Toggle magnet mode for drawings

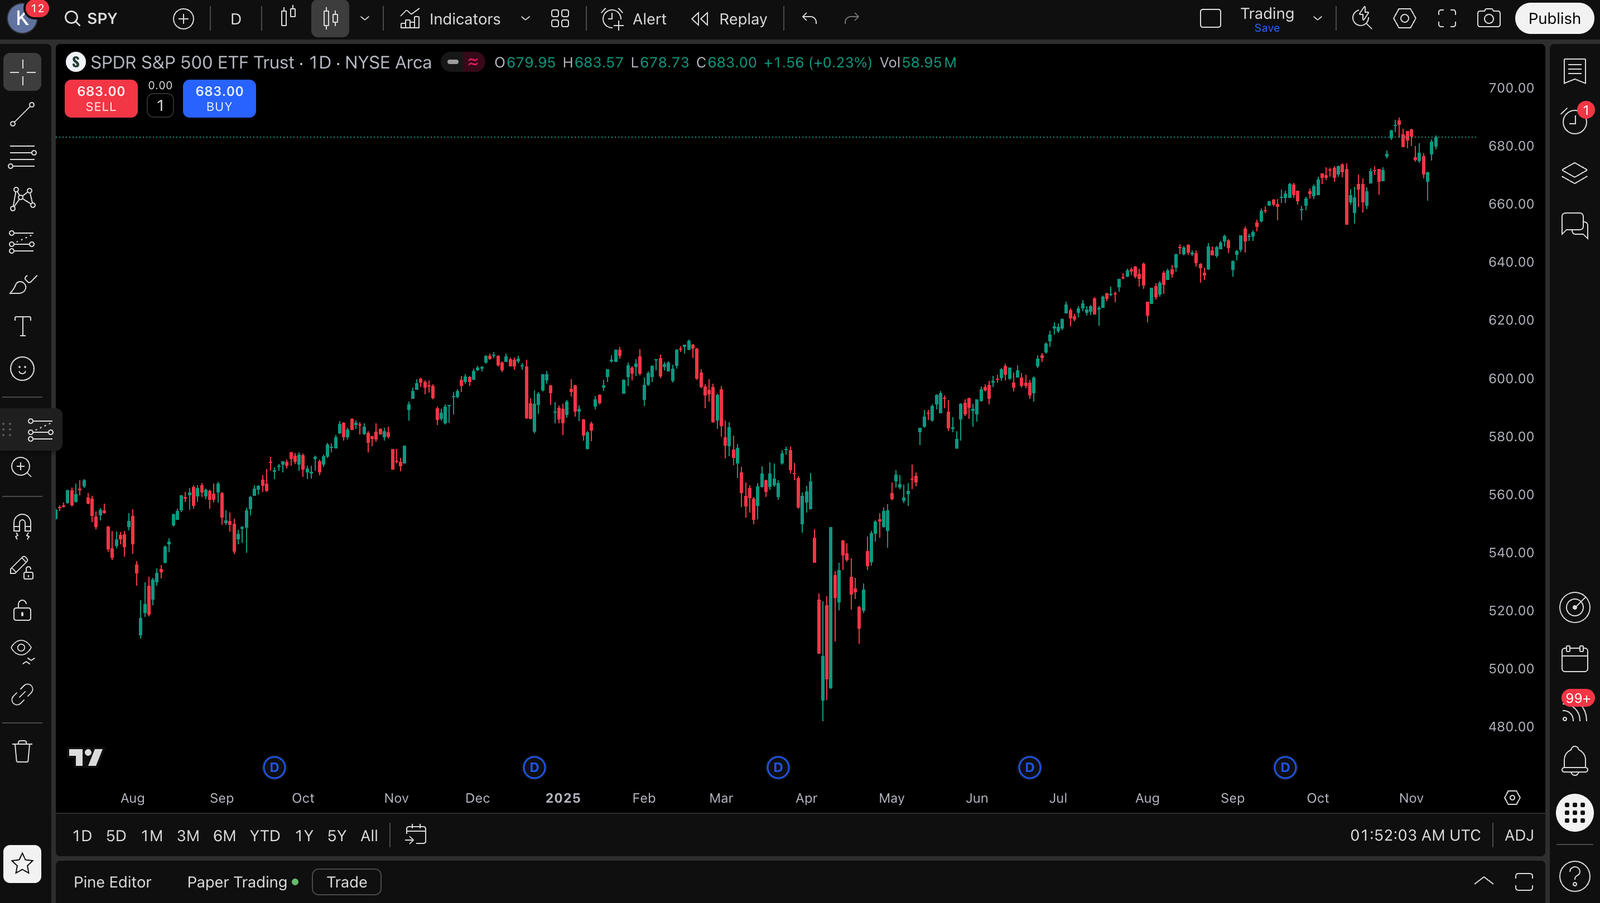click(x=22, y=526)
